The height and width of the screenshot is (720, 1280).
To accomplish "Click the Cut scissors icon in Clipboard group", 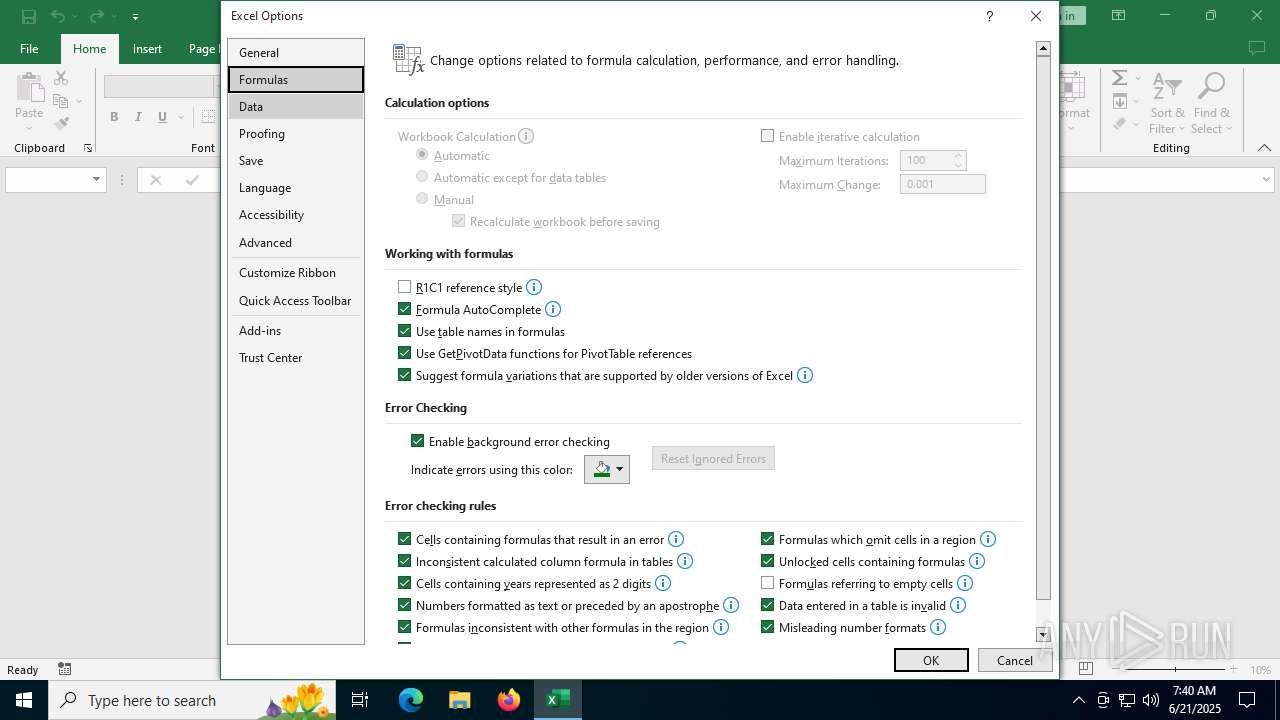I will 61,78.
